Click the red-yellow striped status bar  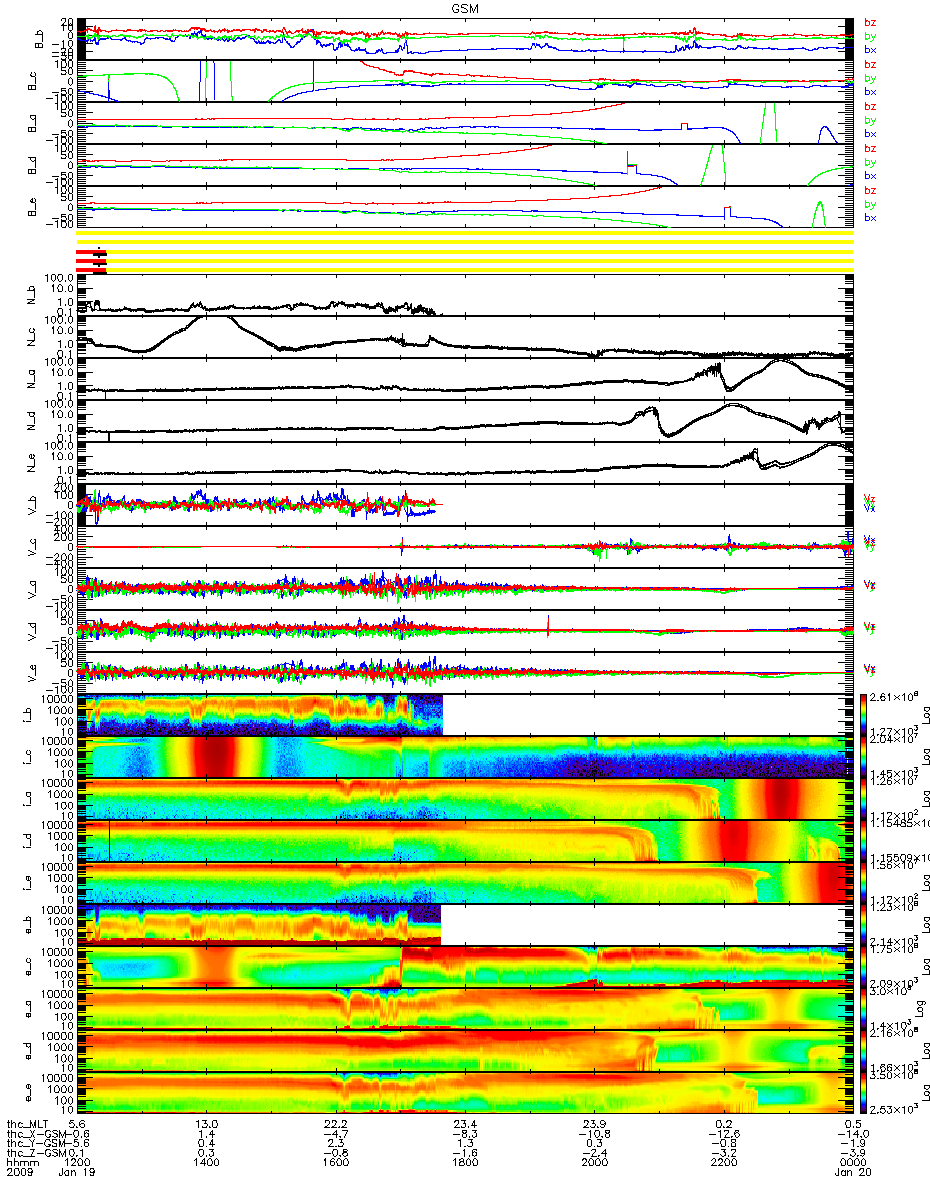[464, 250]
